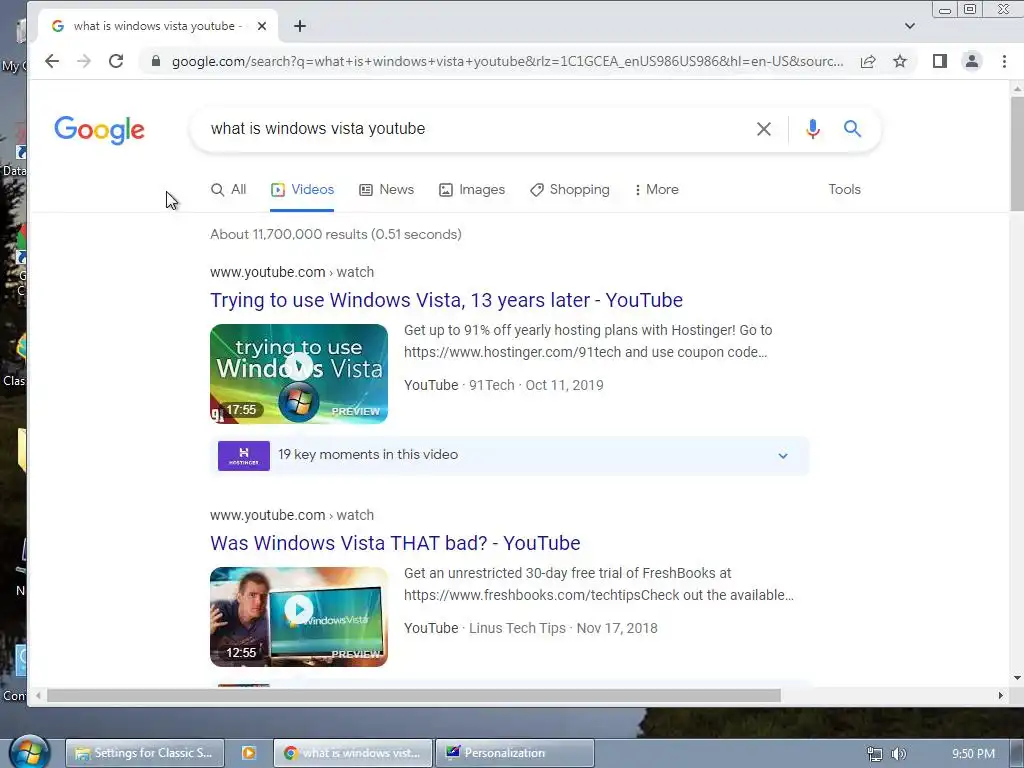
Task: Switch to Shopping results tab
Action: [x=569, y=189]
